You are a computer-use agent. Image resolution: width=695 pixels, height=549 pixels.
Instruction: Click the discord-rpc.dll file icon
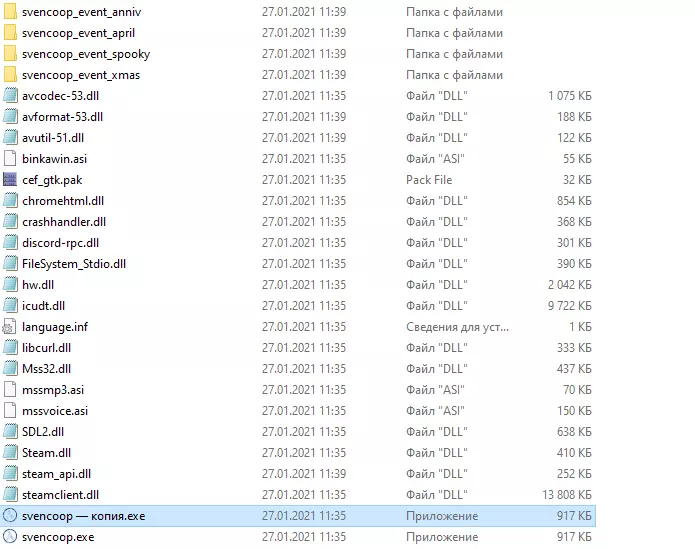[10, 242]
